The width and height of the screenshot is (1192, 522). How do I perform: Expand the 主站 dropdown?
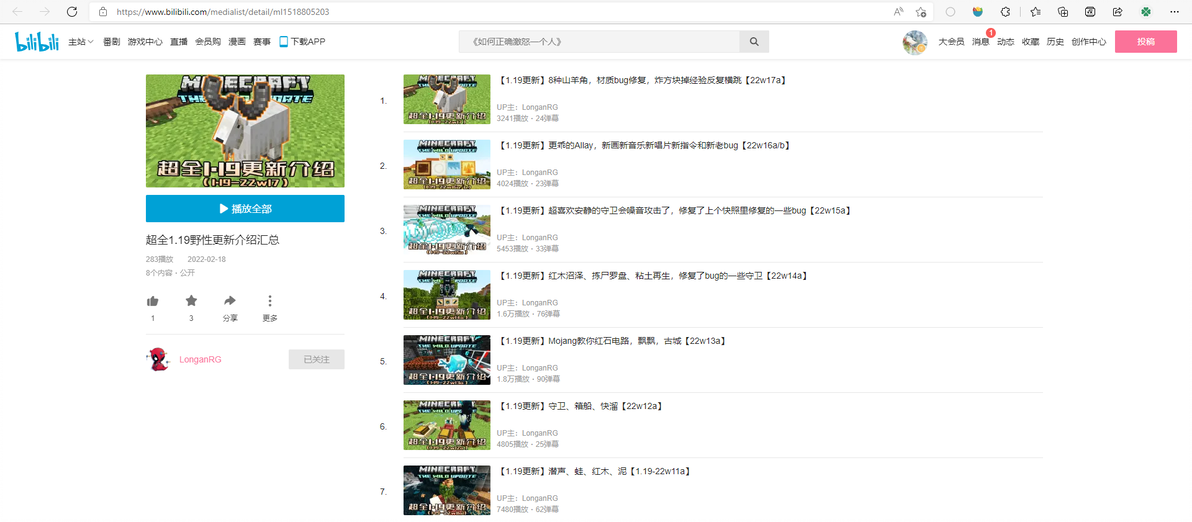coord(81,42)
